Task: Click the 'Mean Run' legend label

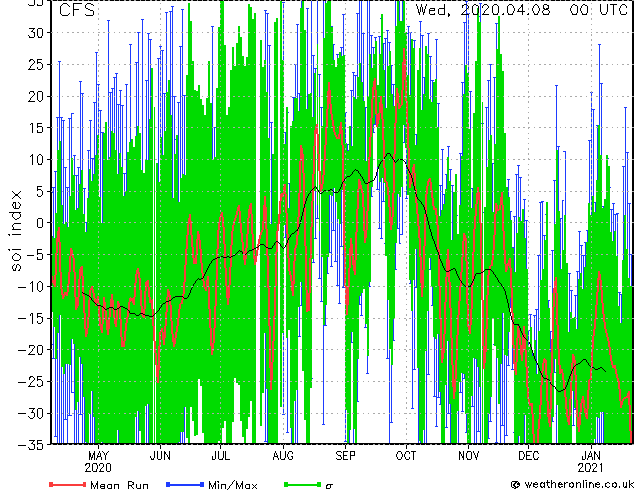Action: (119, 485)
